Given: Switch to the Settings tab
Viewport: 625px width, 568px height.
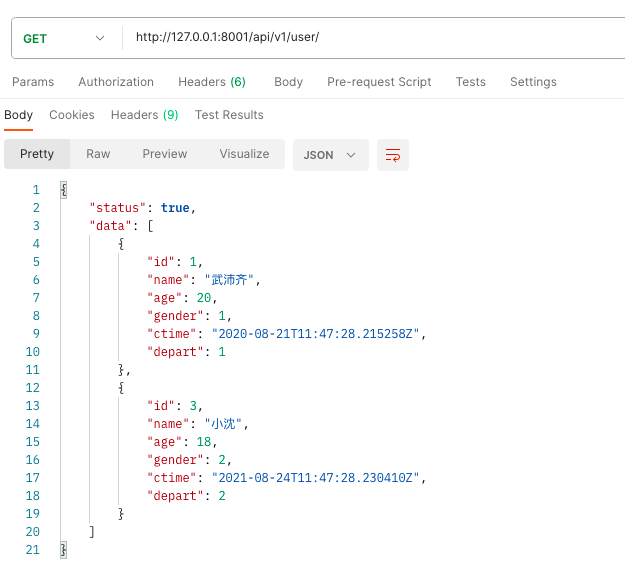Looking at the screenshot, I should 533,82.
